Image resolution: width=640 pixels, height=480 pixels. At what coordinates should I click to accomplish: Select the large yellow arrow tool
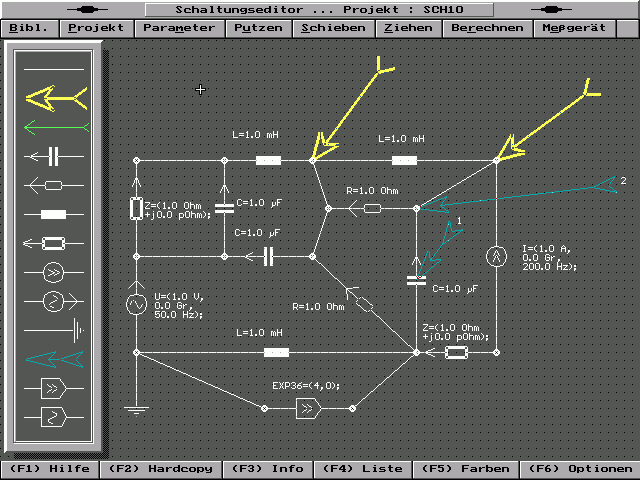pyautogui.click(x=54, y=98)
